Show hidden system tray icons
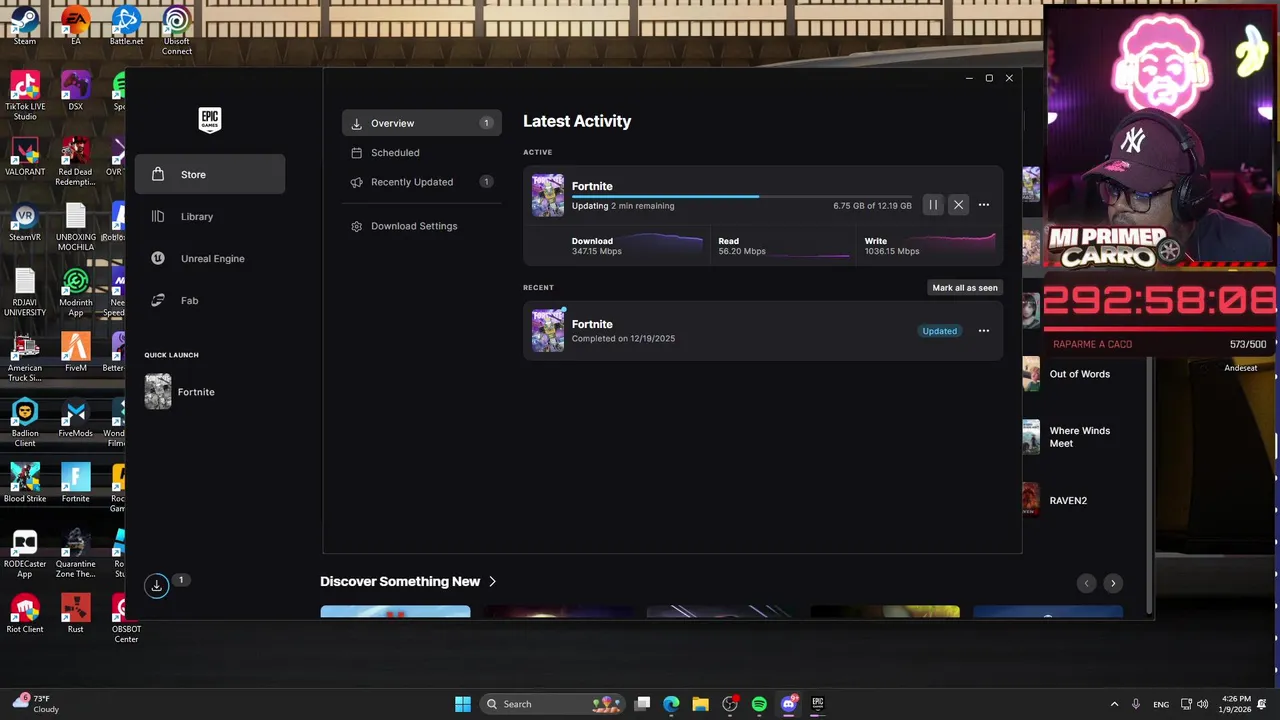The width and height of the screenshot is (1280, 720). (1114, 704)
